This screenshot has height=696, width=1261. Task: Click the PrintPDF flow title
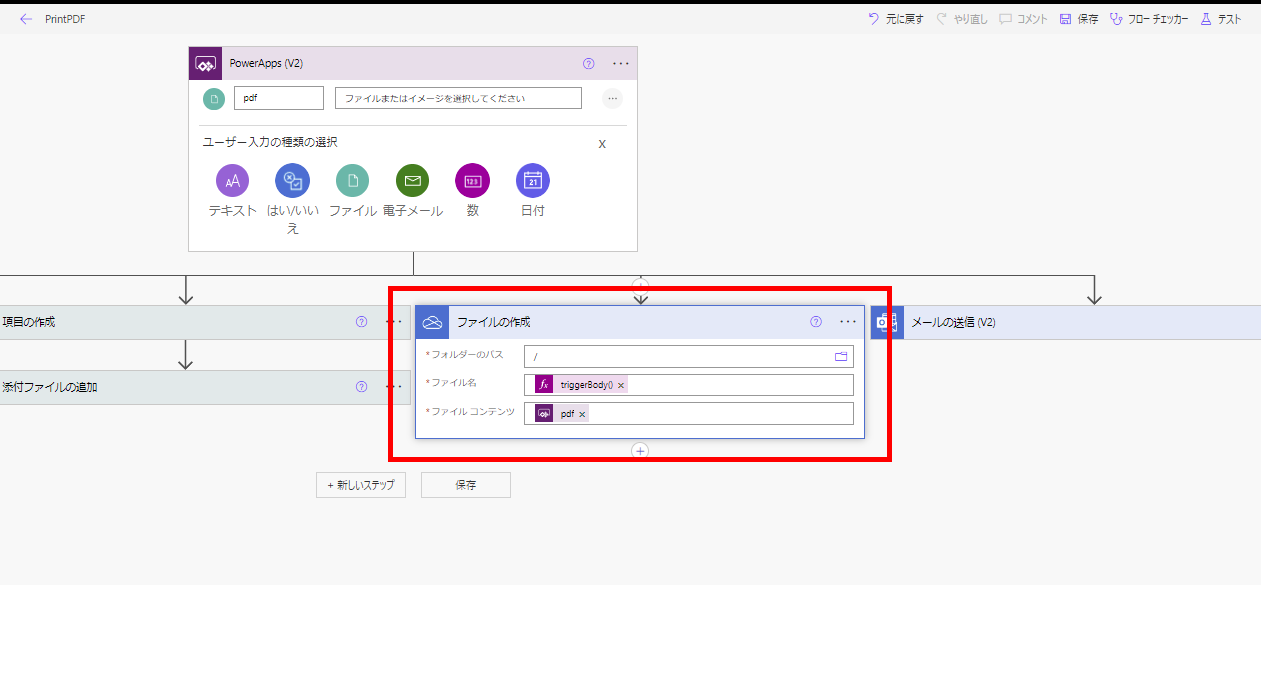click(65, 19)
